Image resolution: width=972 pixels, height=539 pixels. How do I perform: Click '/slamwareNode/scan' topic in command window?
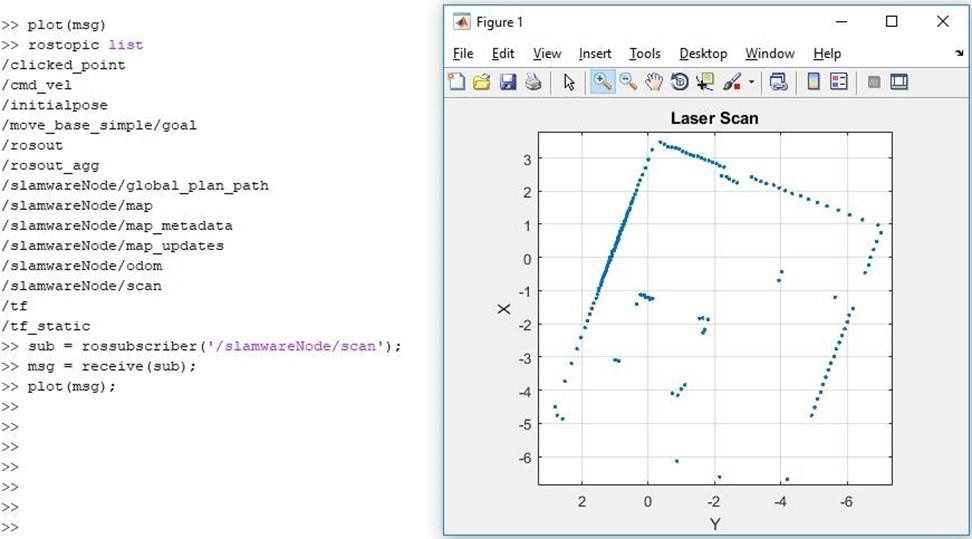coord(81,286)
